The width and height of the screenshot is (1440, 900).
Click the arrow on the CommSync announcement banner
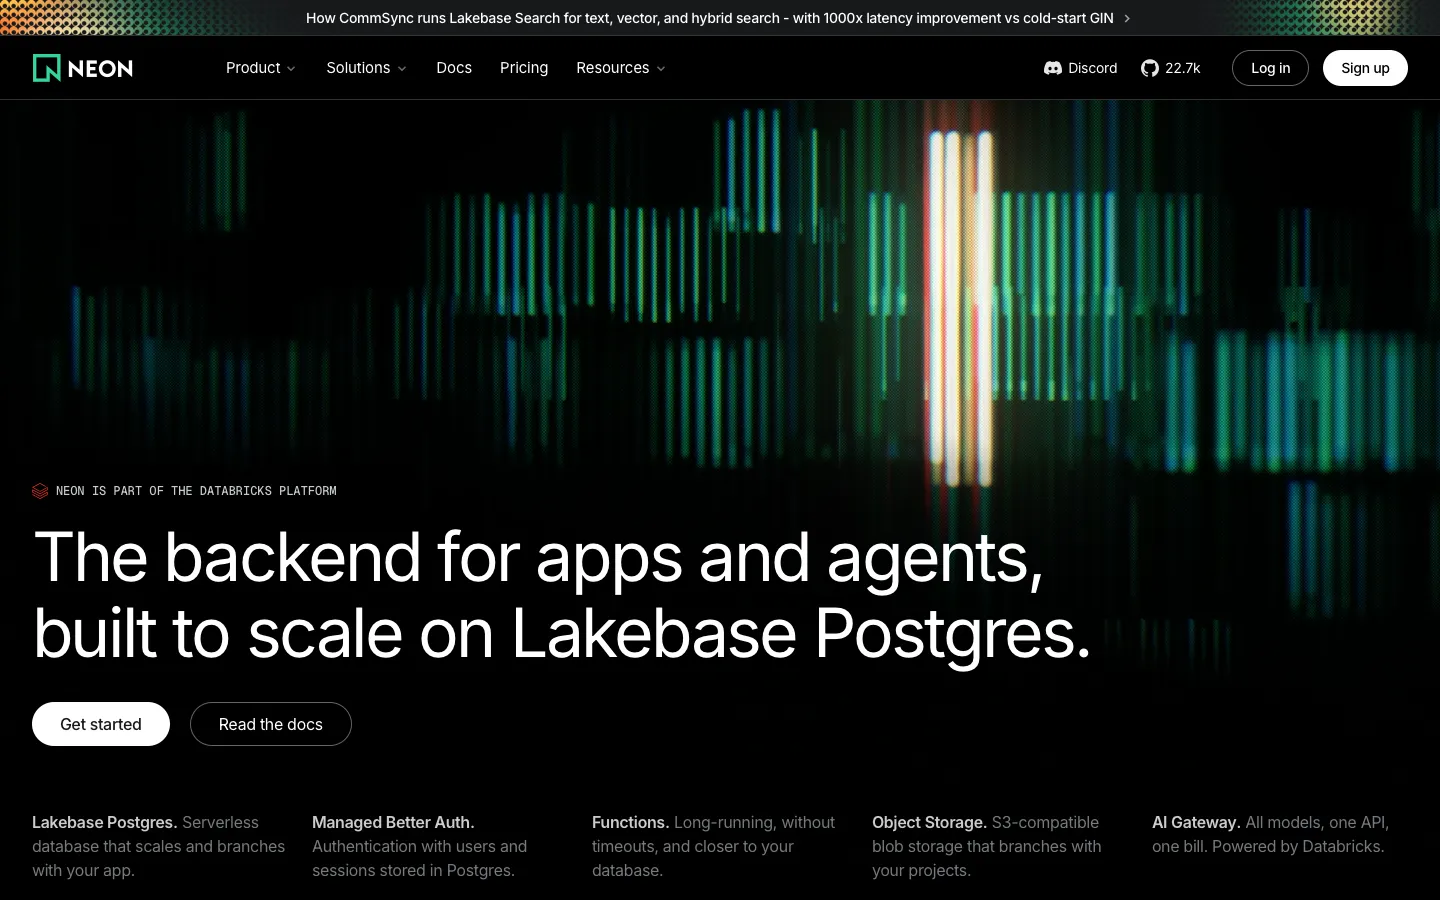point(1127,18)
